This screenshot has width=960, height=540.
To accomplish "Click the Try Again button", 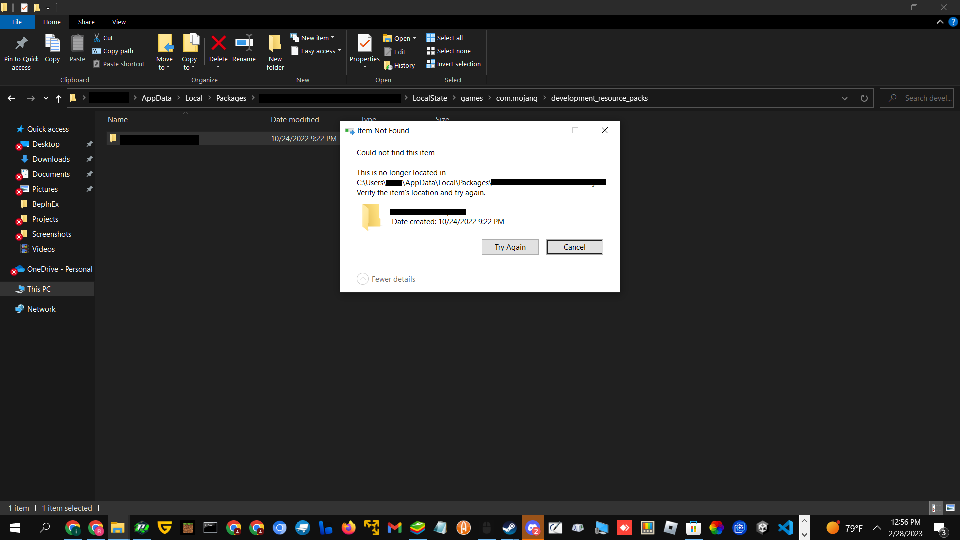I will click(510, 247).
